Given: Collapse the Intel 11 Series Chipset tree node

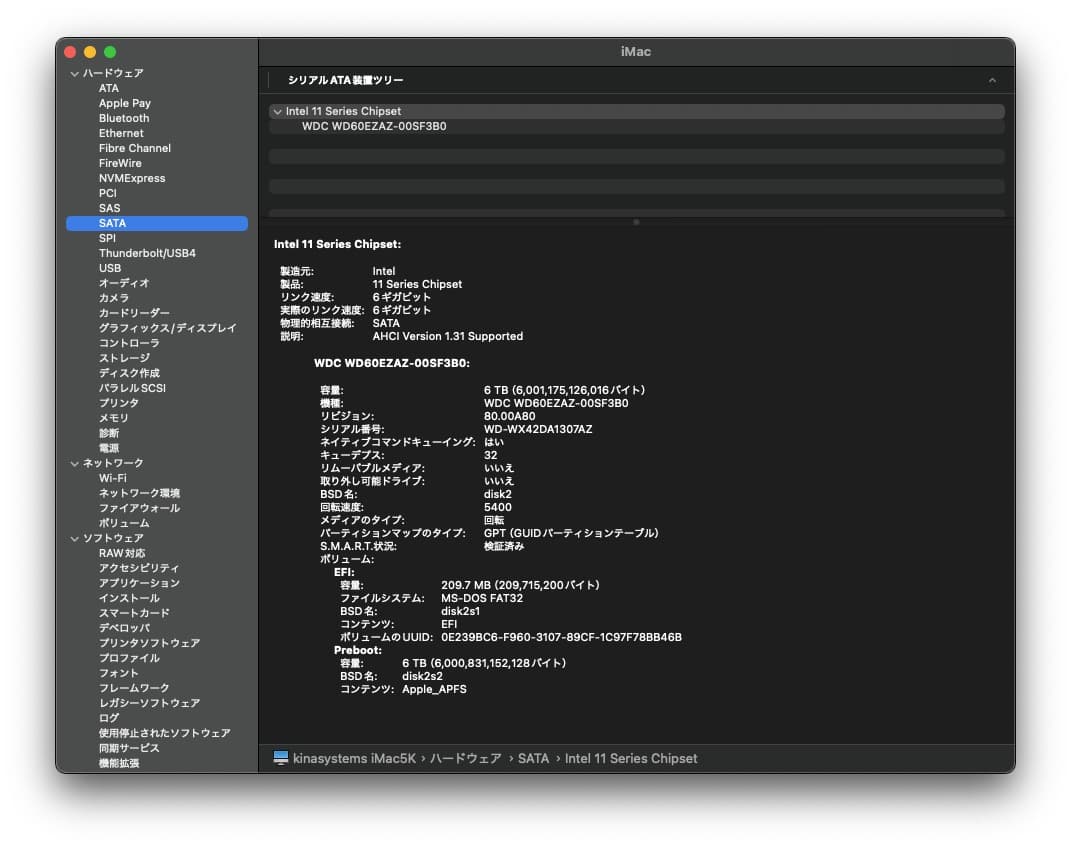Looking at the screenshot, I should 277,111.
